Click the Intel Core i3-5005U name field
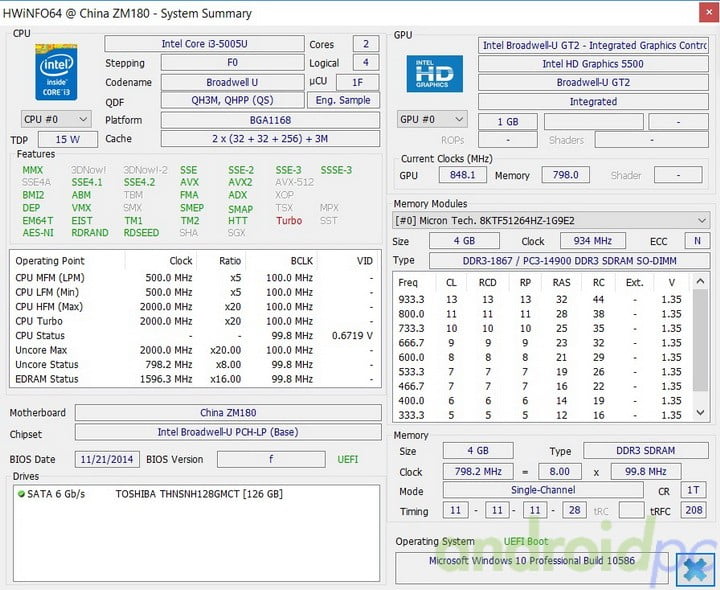This screenshot has width=720, height=590. click(204, 44)
